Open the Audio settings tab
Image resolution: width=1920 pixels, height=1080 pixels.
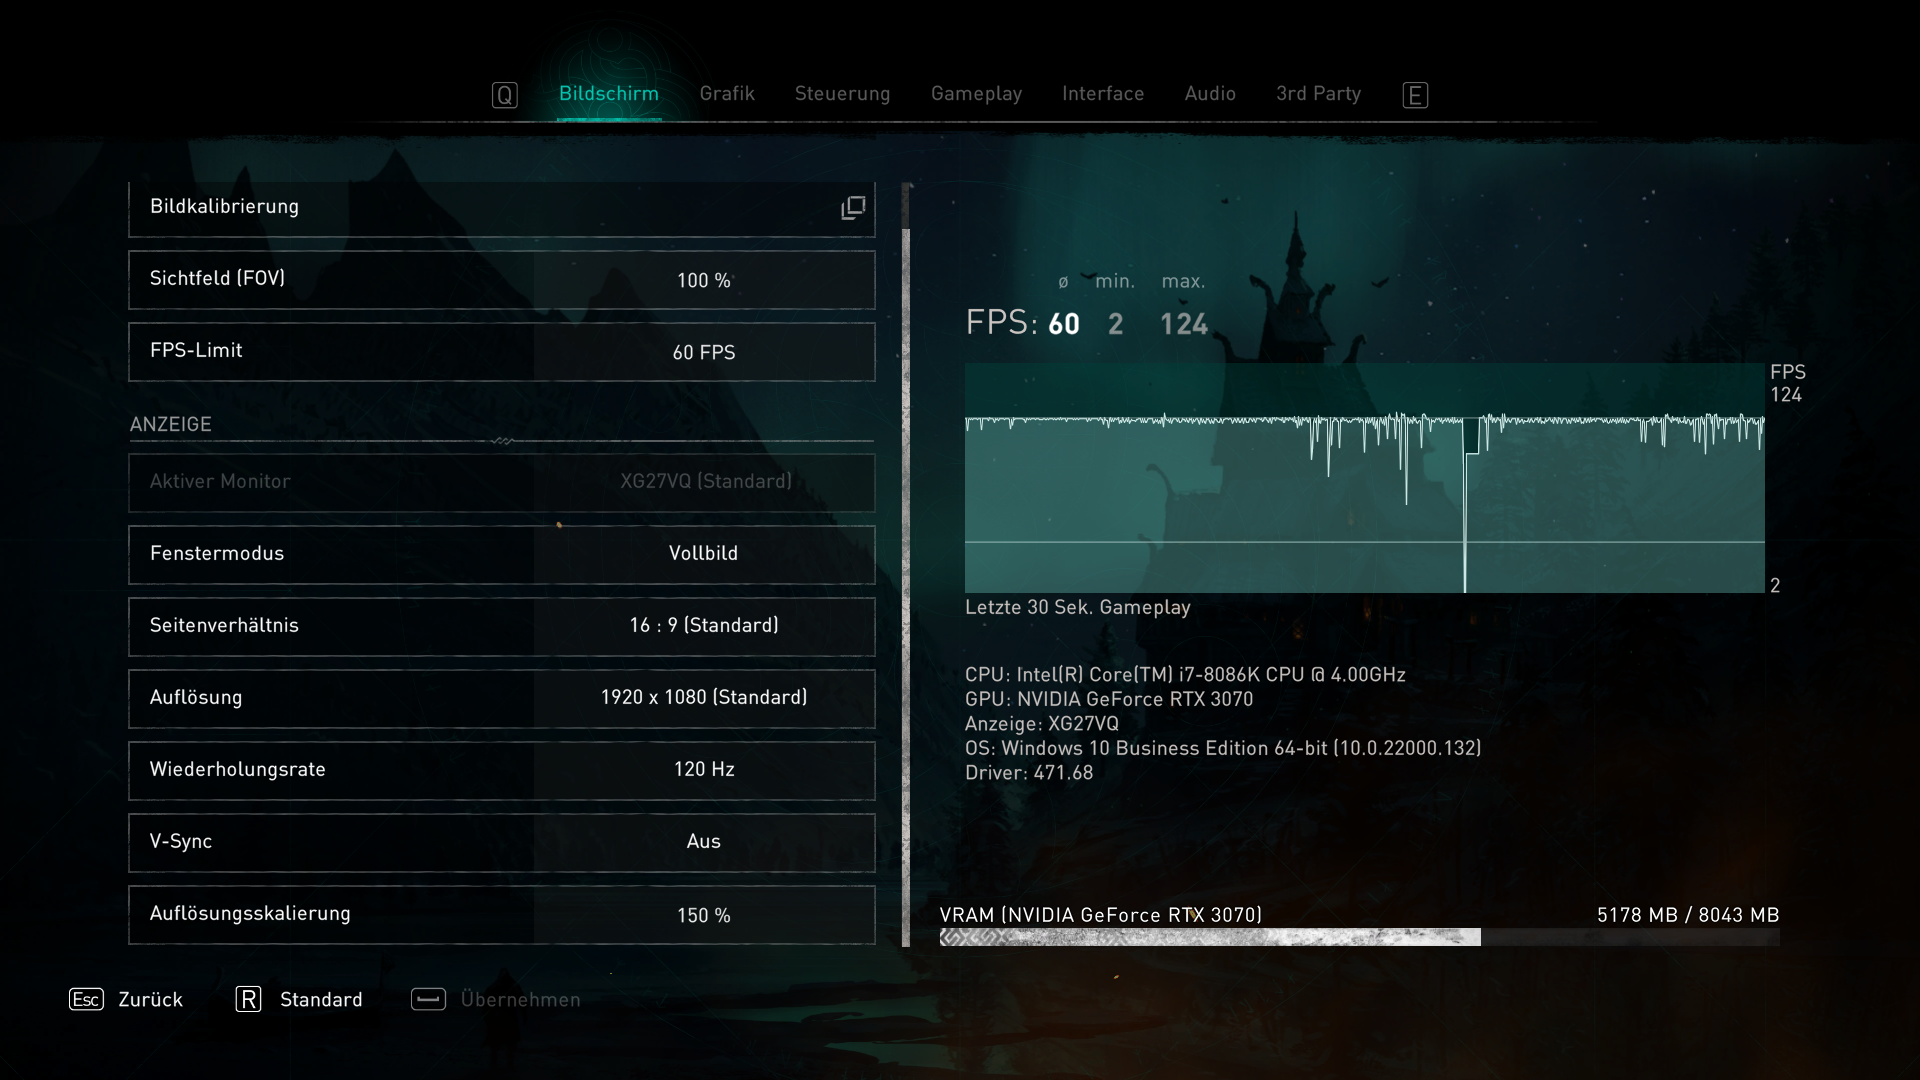(x=1209, y=93)
